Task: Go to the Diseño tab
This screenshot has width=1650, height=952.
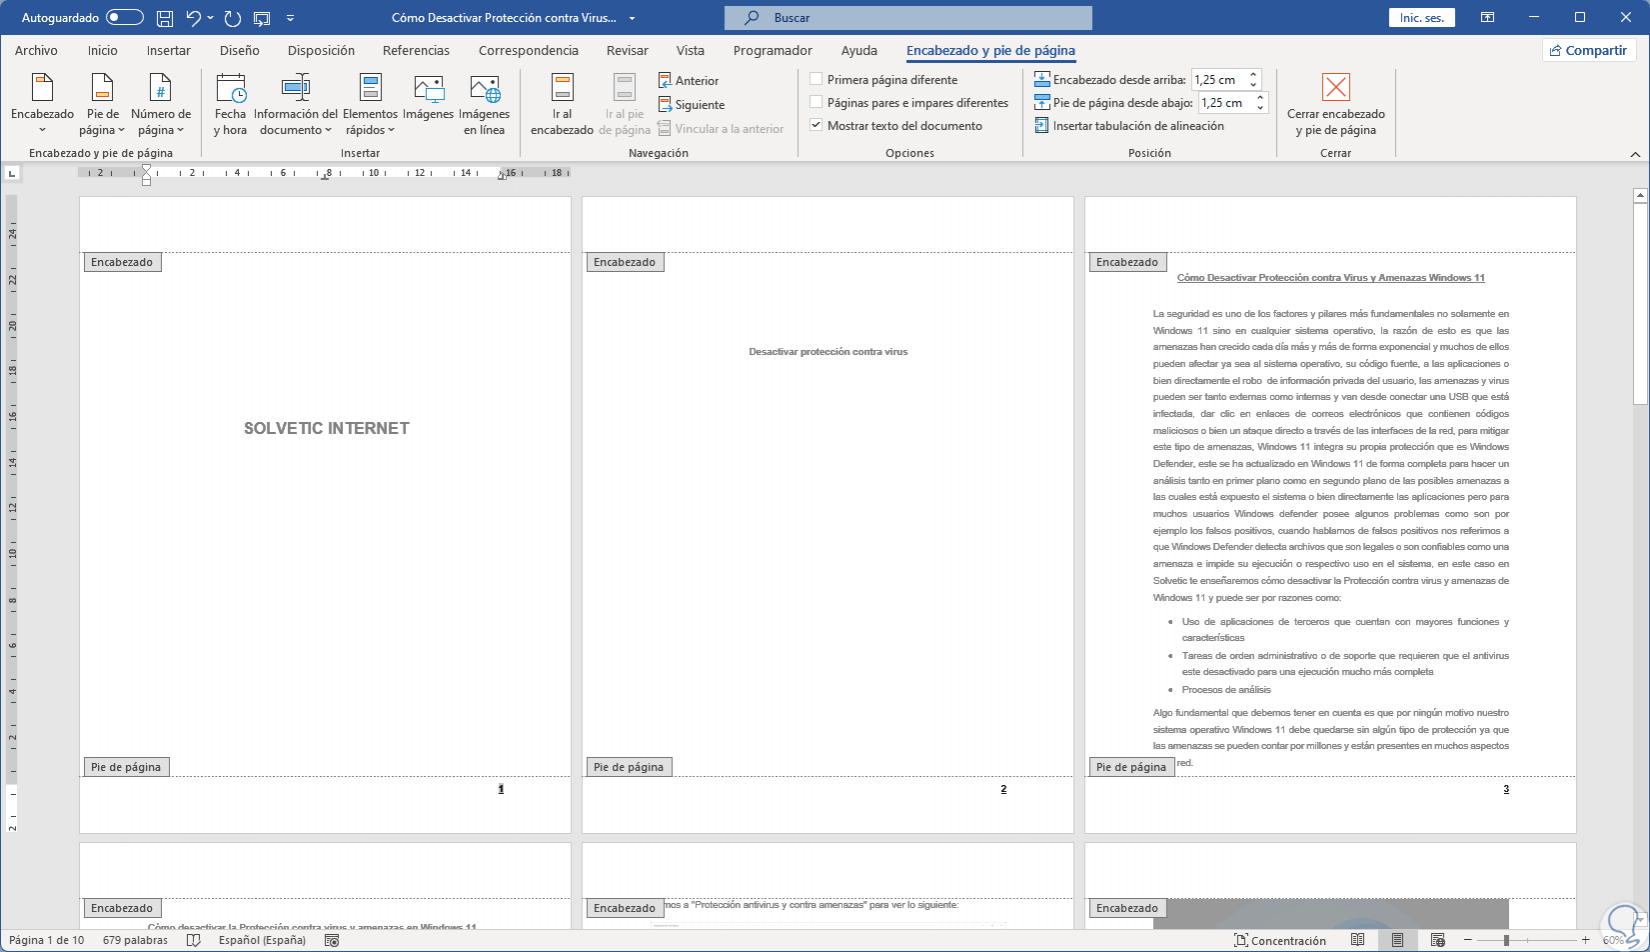Action: 240,50
